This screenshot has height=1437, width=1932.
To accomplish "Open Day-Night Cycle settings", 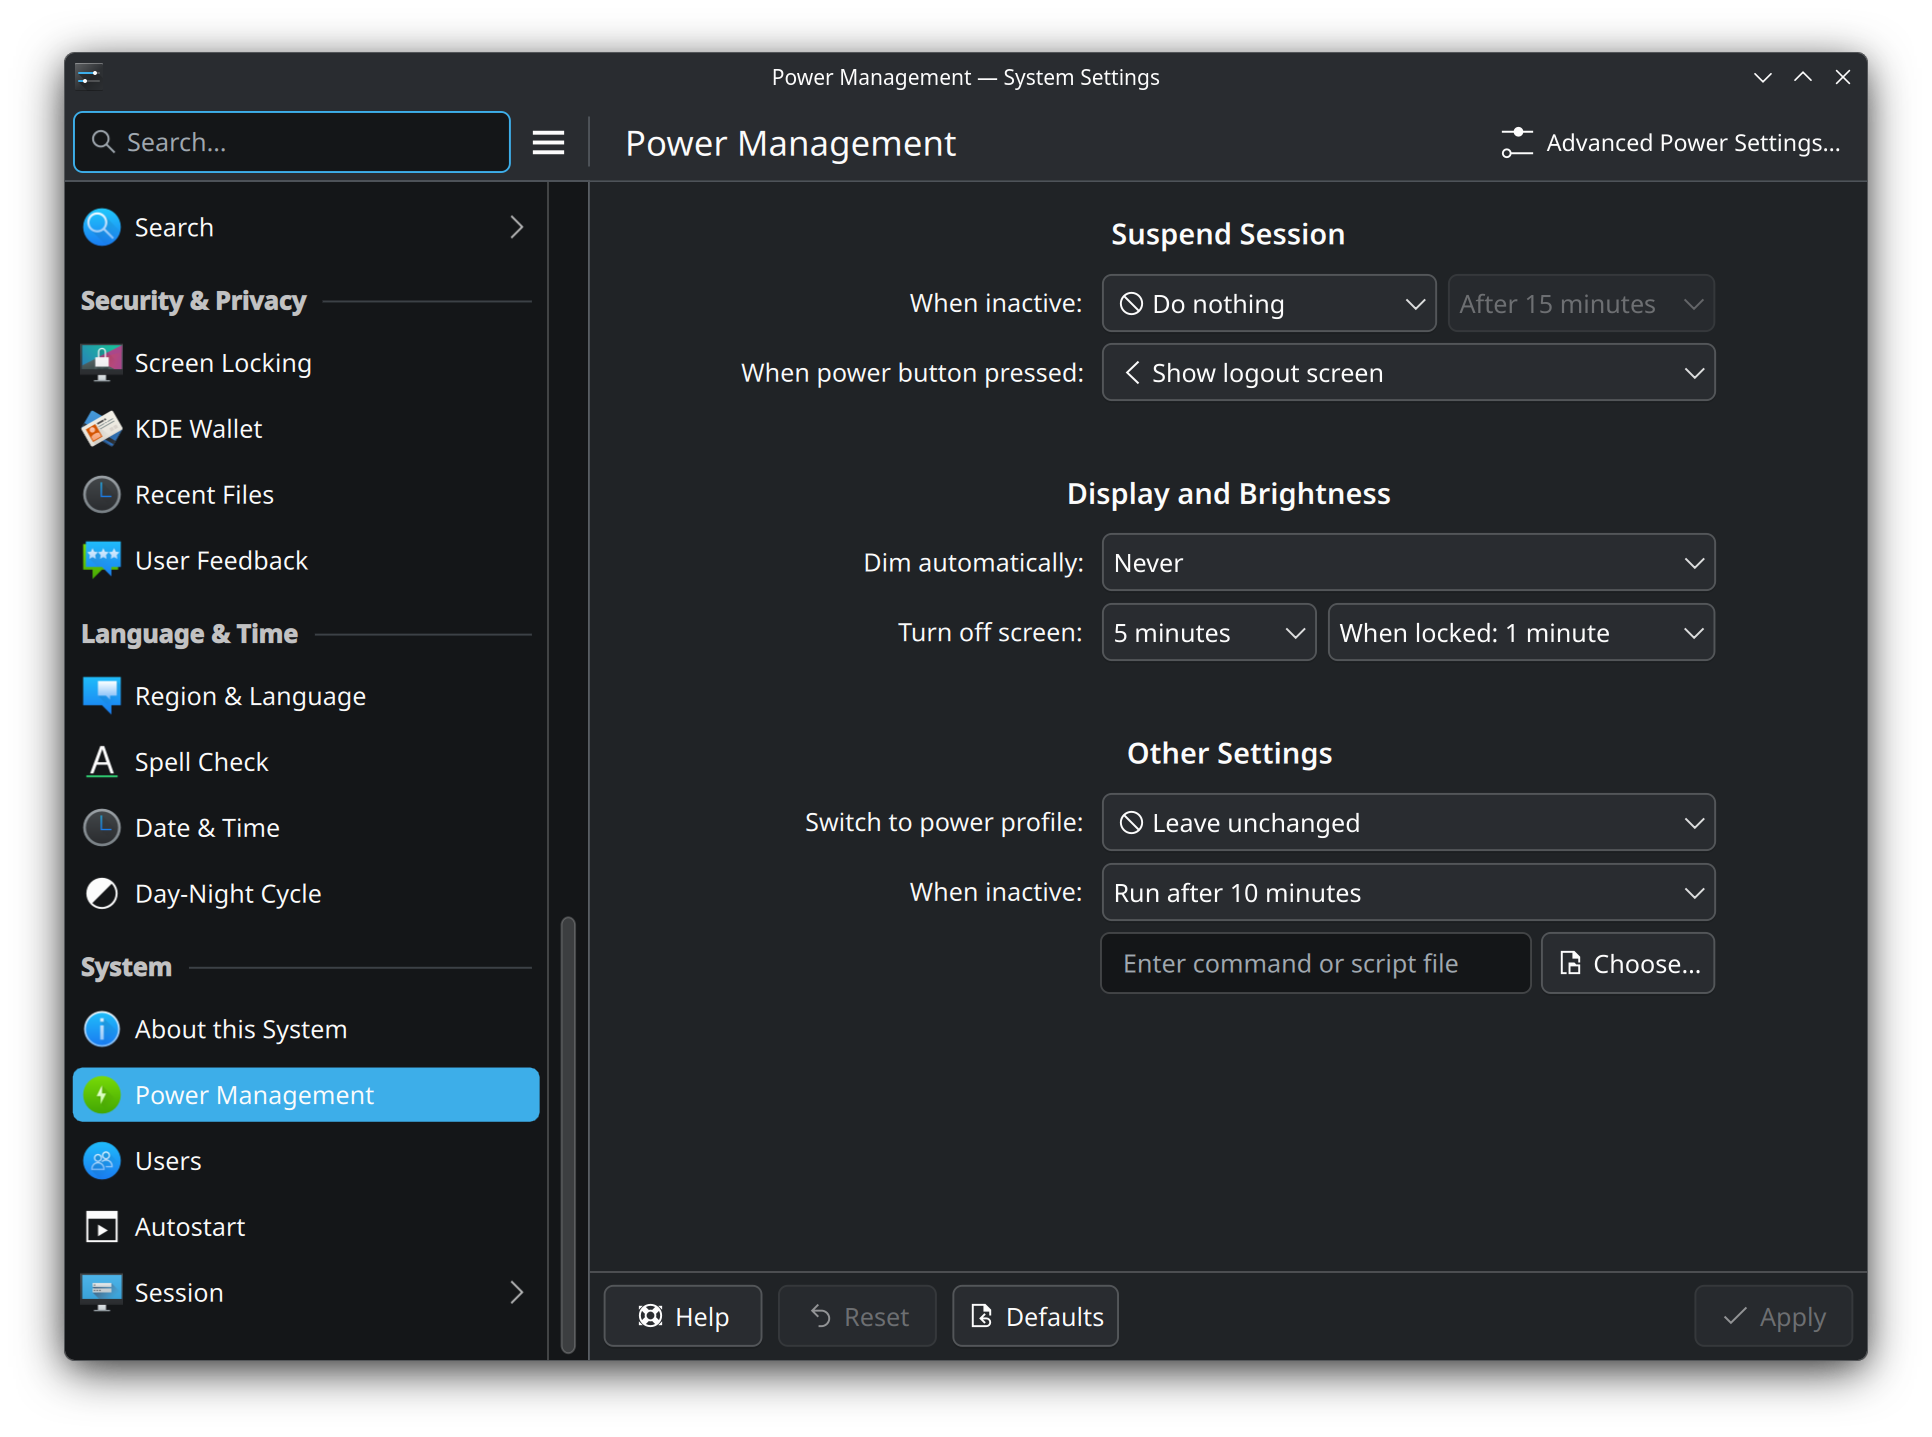I will pyautogui.click(x=228, y=894).
